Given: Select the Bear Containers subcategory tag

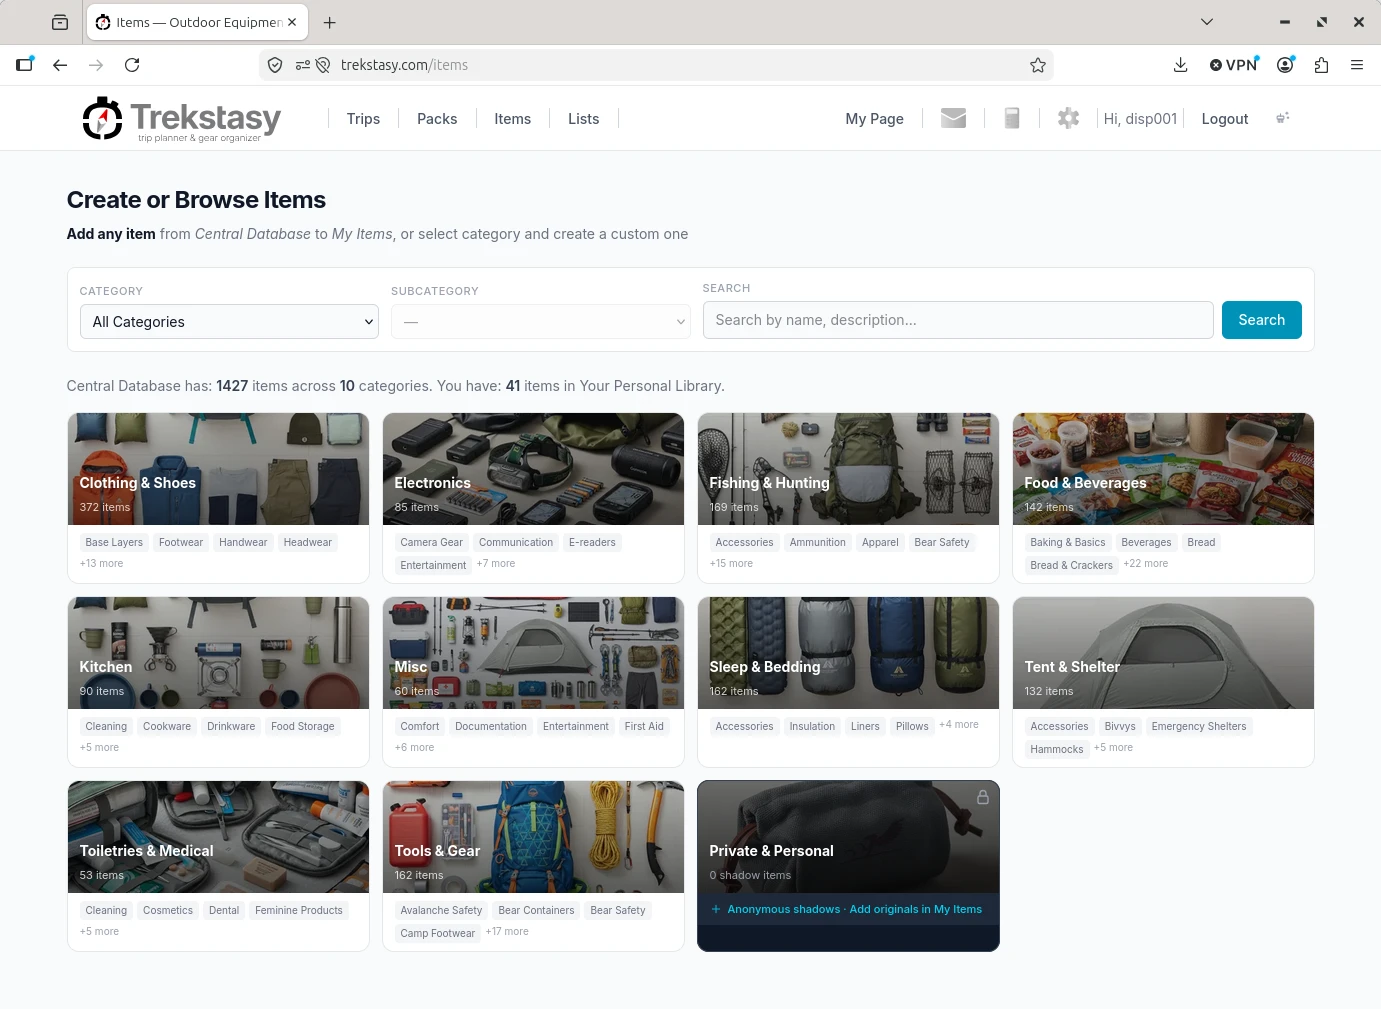Looking at the screenshot, I should [536, 910].
